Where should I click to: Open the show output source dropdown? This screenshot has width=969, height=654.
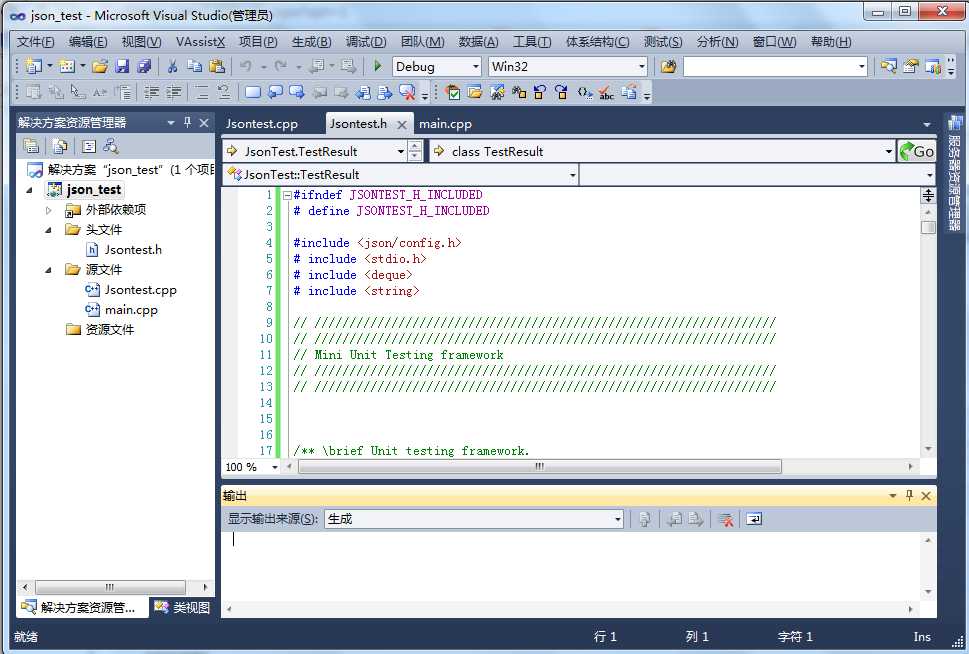617,519
